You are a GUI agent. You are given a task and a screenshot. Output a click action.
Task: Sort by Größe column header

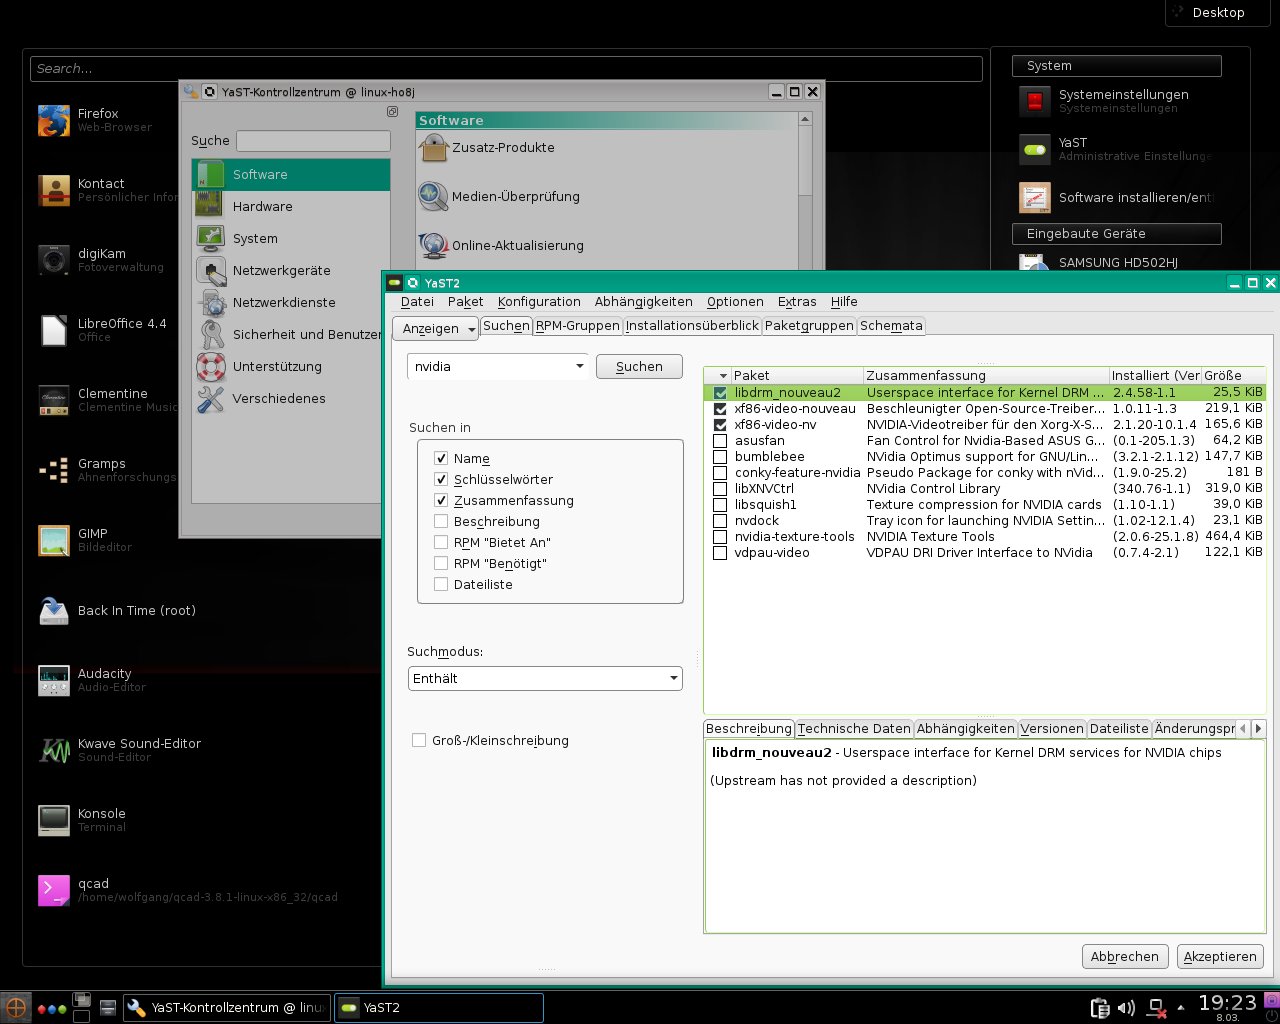(x=1233, y=375)
